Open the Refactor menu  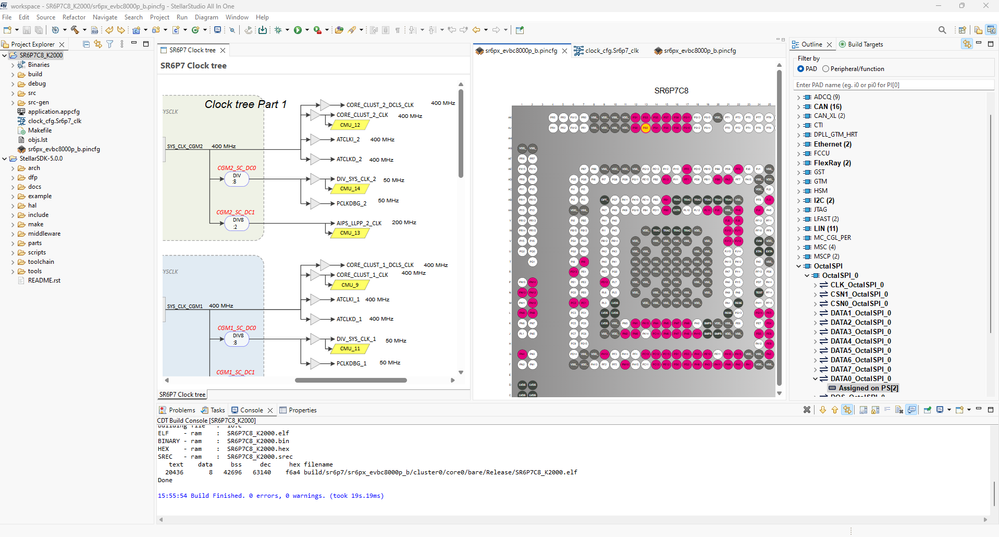tap(74, 17)
